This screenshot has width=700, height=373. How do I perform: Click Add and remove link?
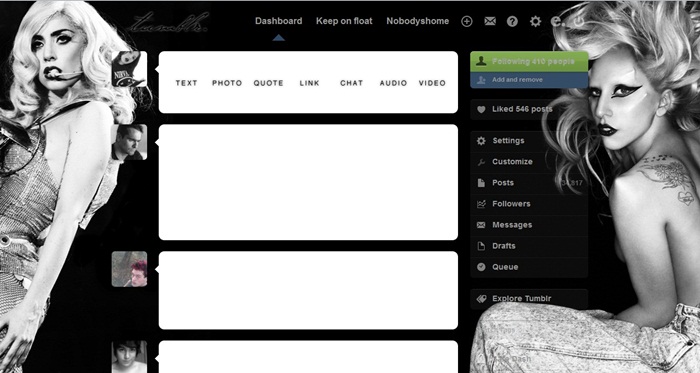(x=517, y=80)
